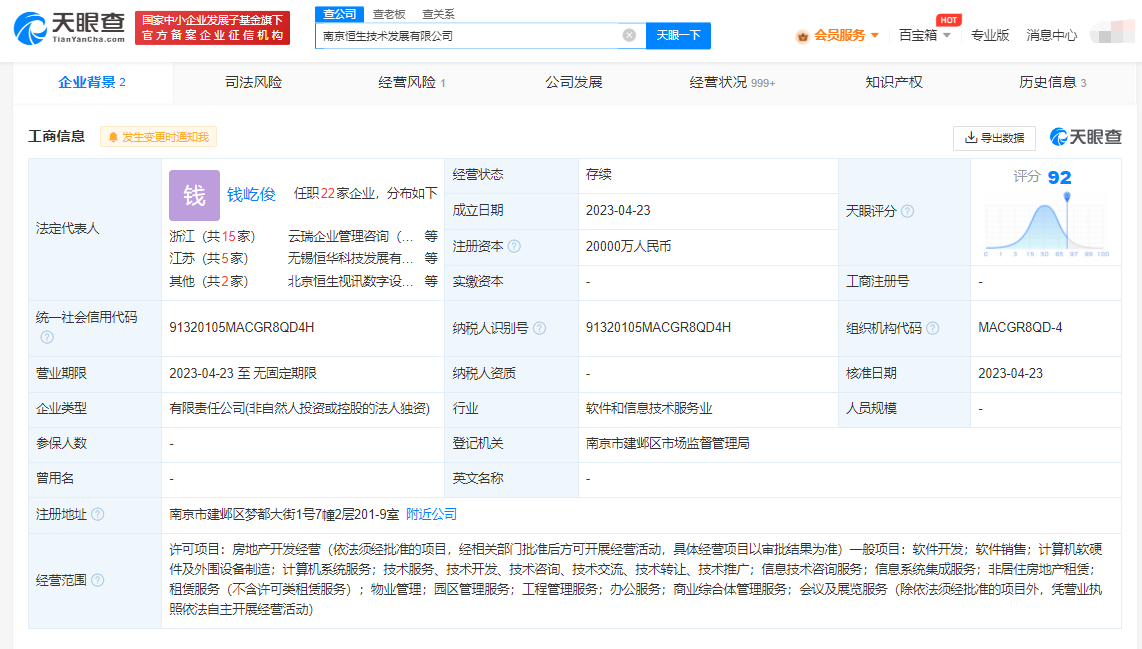Click the 等 link on the 其他 row

click(431, 281)
